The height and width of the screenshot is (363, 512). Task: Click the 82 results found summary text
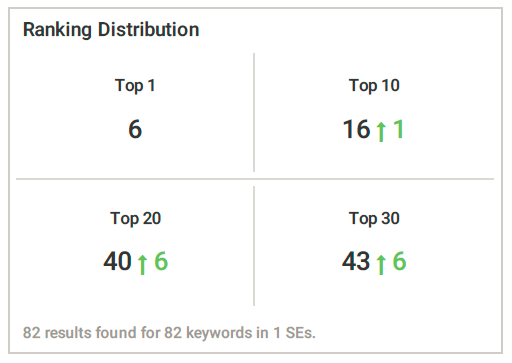tap(169, 333)
